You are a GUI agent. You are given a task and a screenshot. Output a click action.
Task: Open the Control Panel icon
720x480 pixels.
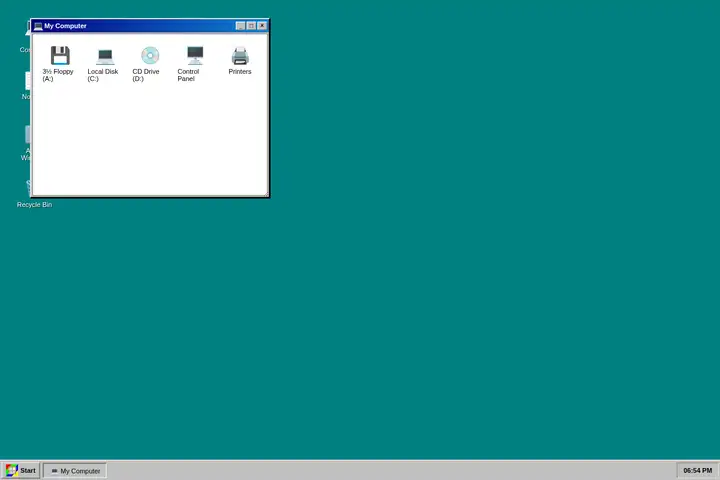click(195, 56)
